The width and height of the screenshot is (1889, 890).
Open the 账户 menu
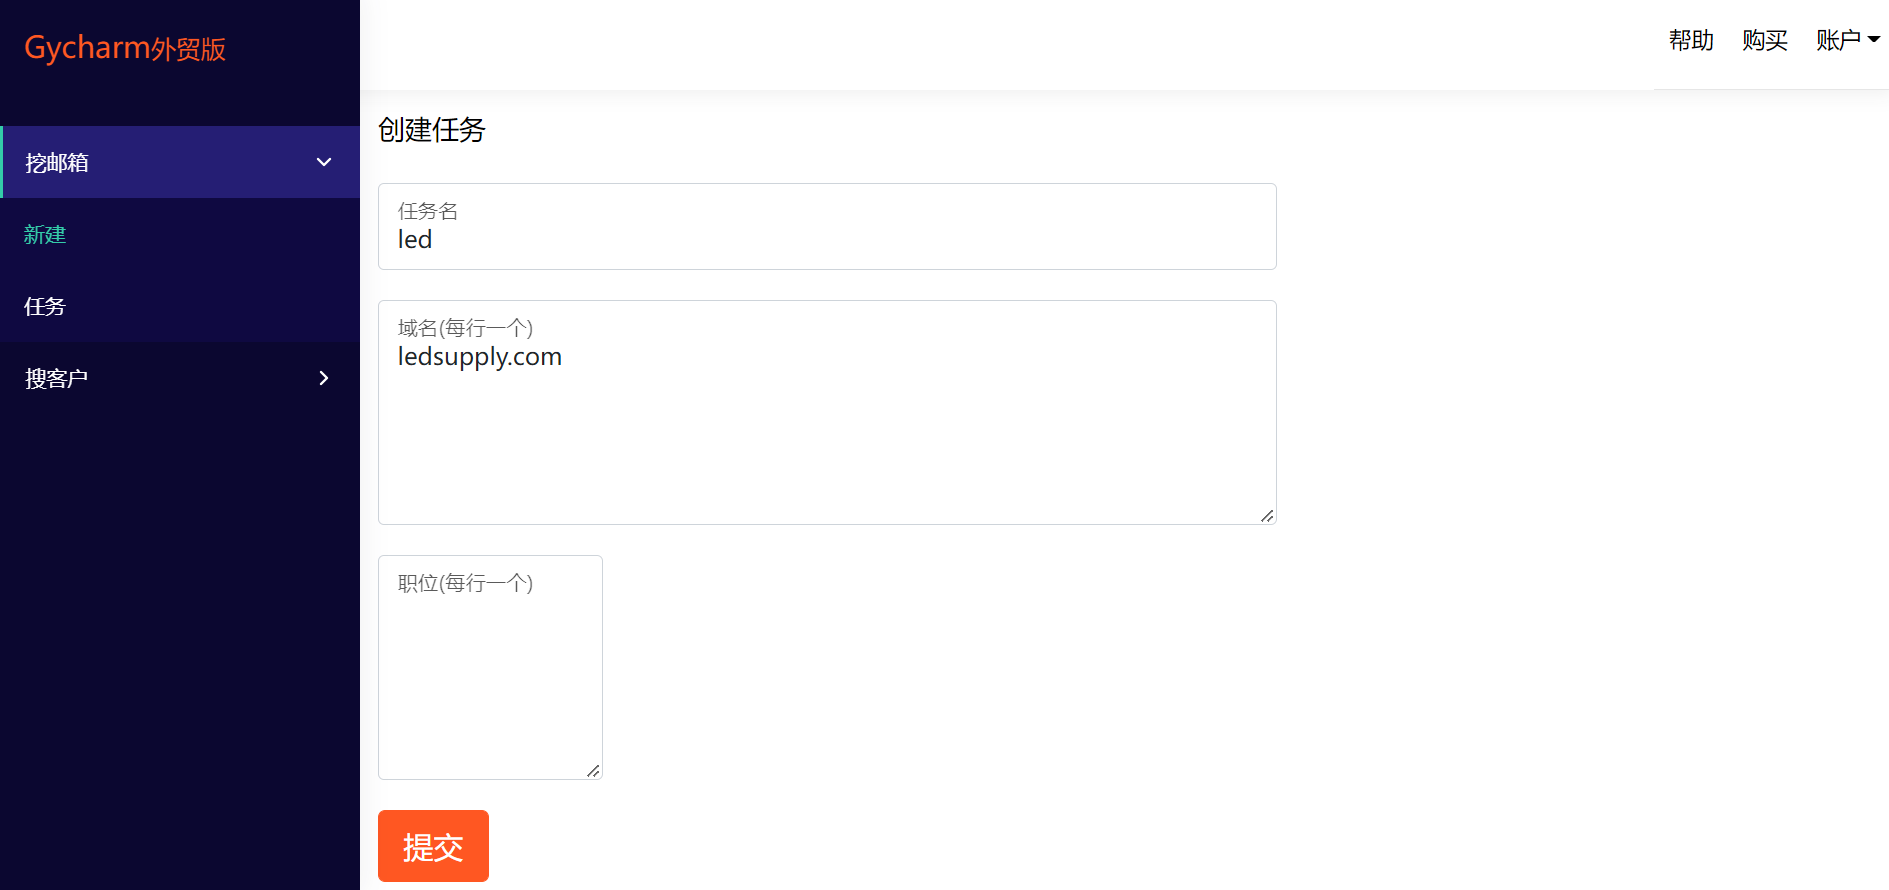pos(1848,40)
